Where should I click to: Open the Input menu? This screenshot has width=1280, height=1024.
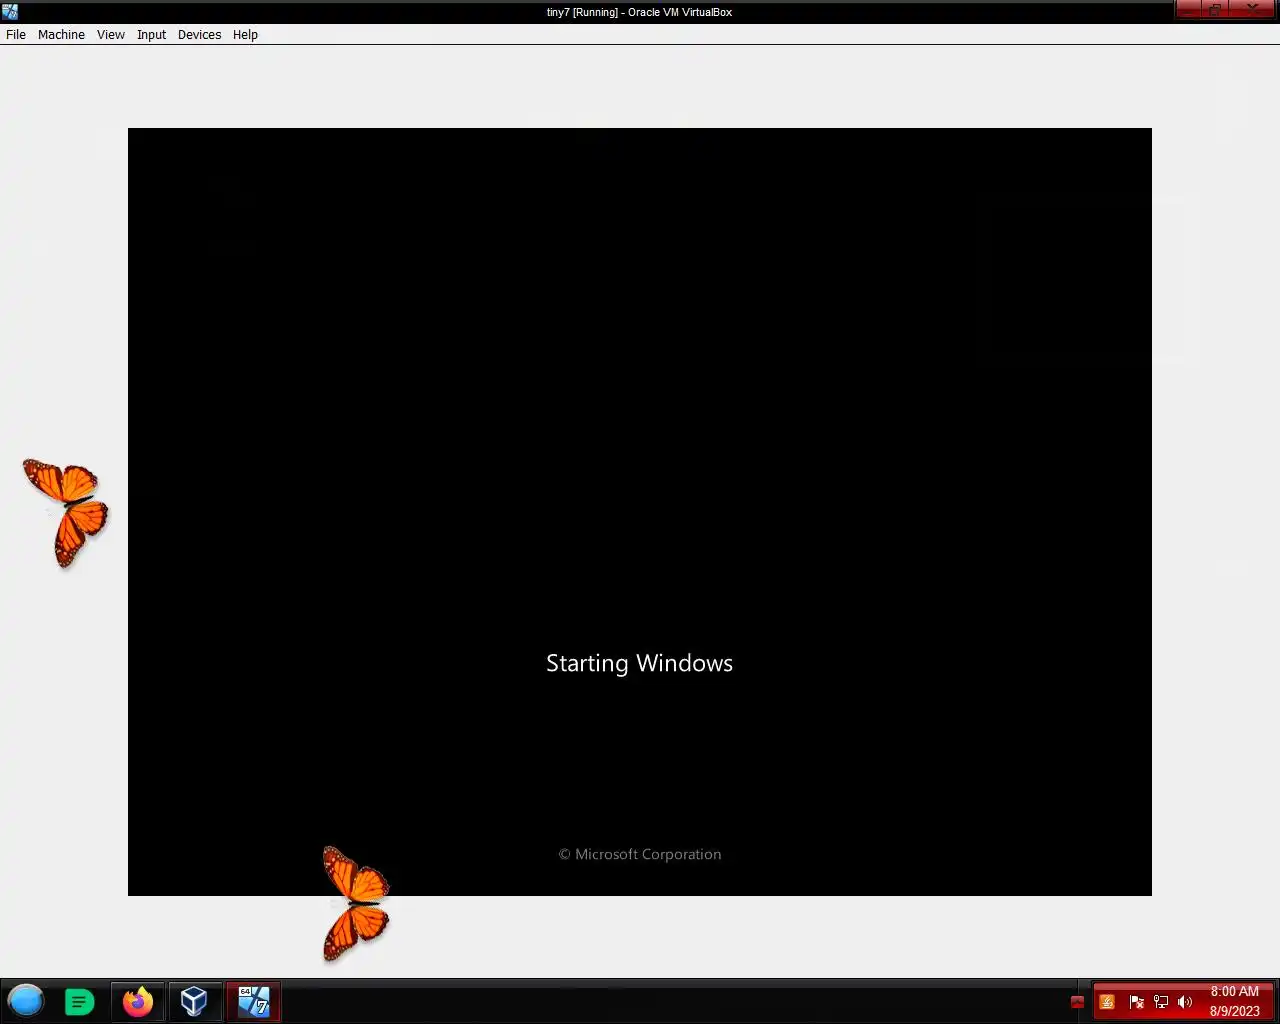point(151,34)
